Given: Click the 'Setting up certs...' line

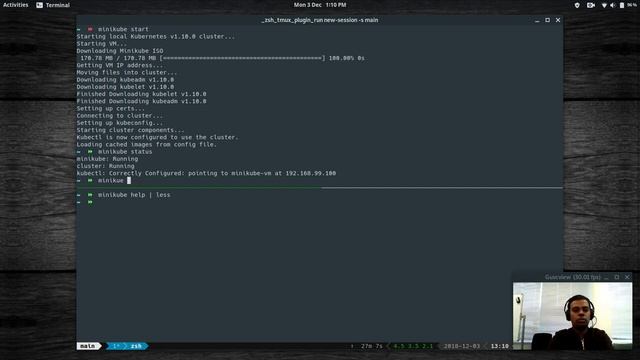Looking at the screenshot, I should click(x=111, y=109).
